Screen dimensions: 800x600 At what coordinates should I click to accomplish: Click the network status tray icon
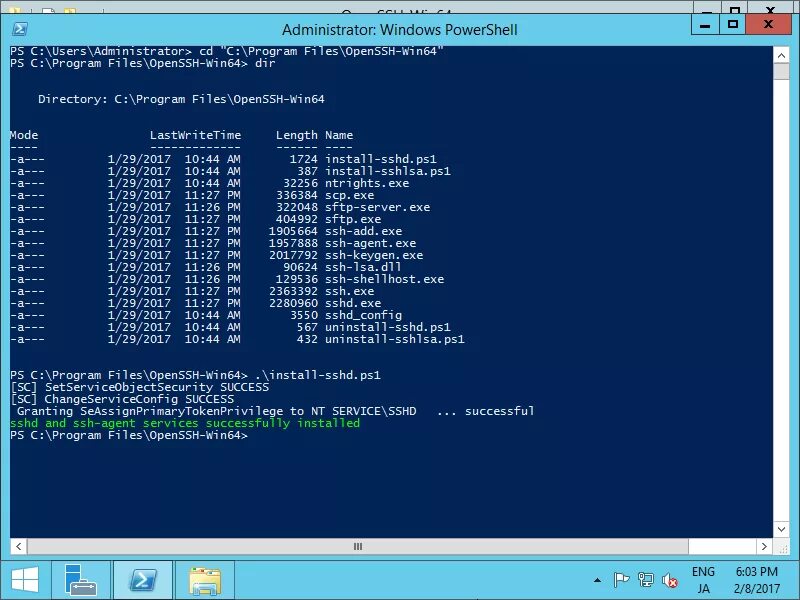click(645, 580)
